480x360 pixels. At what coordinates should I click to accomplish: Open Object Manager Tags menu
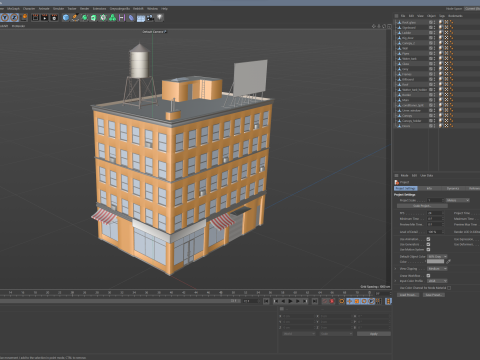point(442,16)
